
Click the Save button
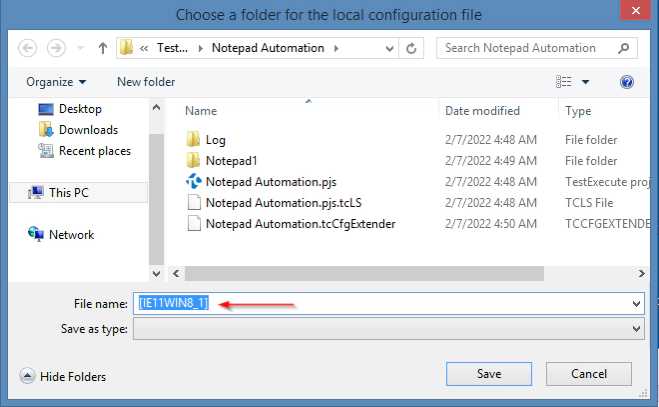[x=489, y=374]
